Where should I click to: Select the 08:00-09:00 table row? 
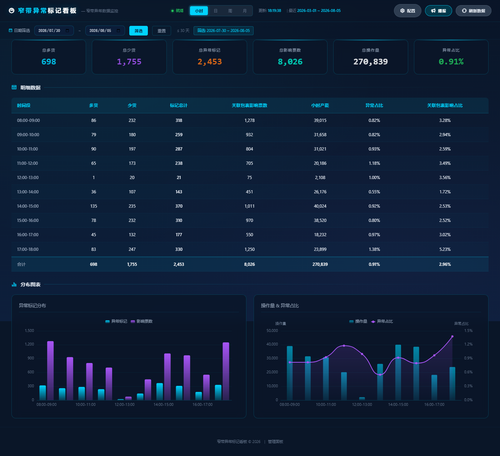(x=250, y=120)
